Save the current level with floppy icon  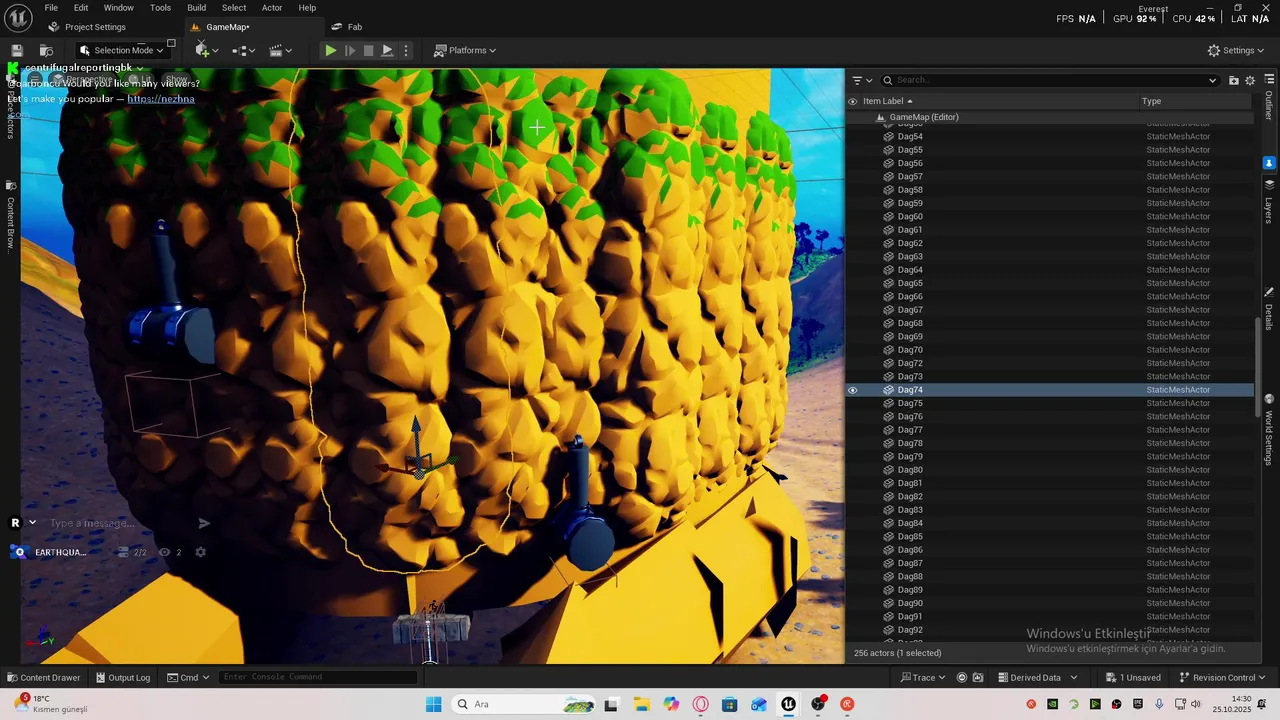(x=17, y=50)
